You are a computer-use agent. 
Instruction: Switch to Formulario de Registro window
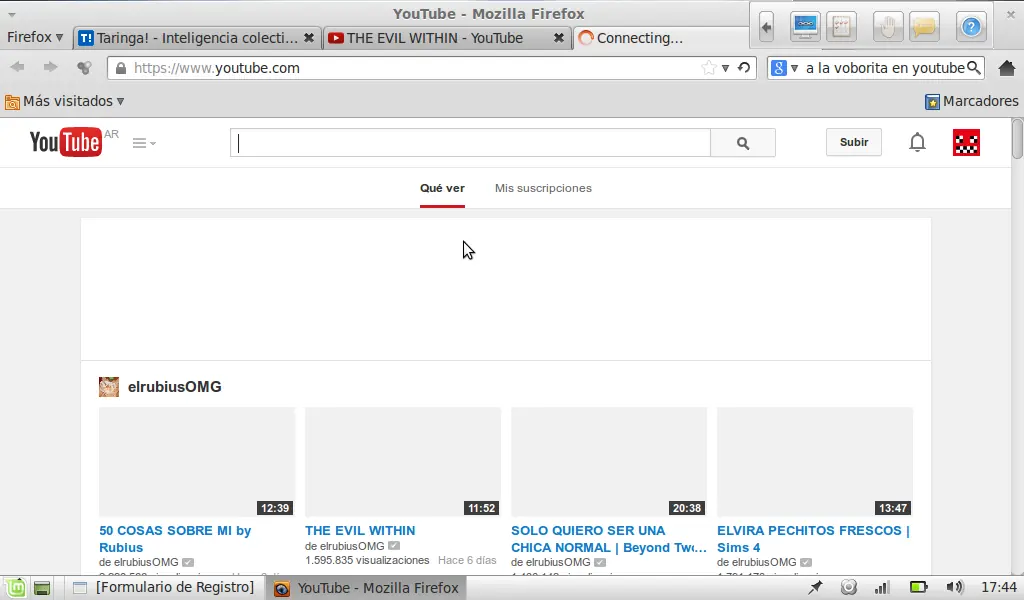coord(164,588)
